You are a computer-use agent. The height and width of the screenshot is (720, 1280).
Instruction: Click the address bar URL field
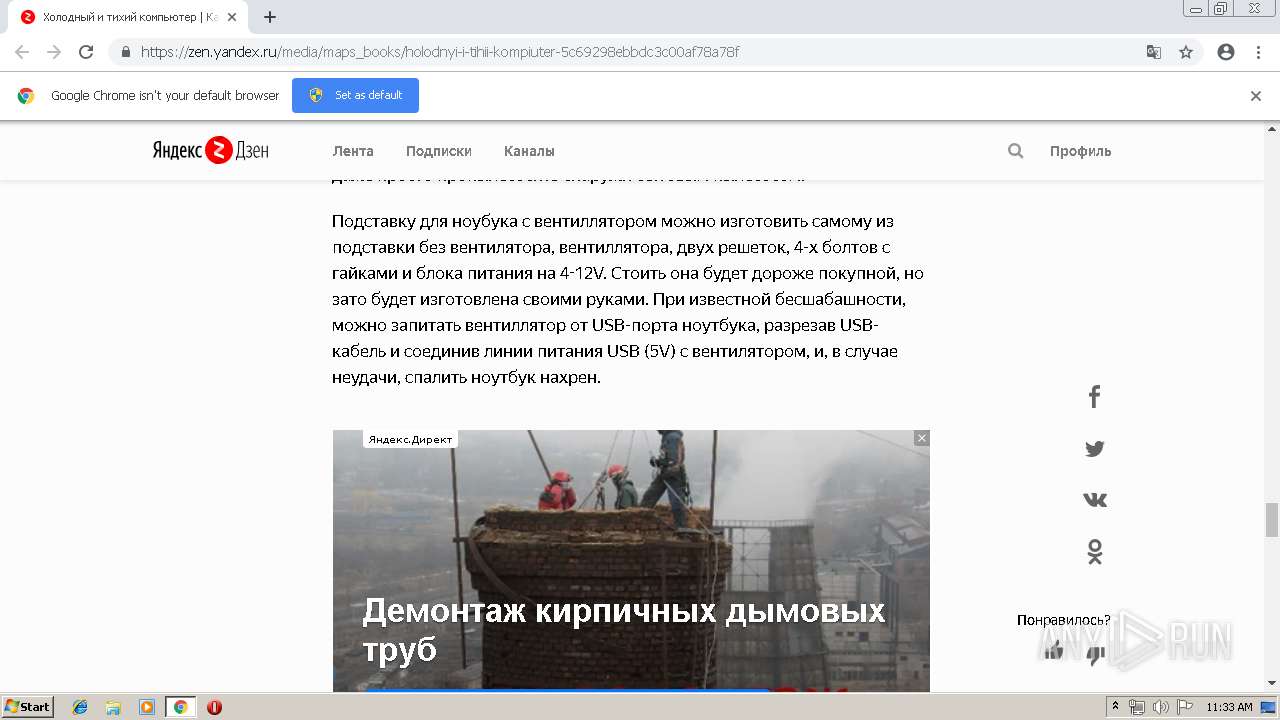tap(640, 52)
